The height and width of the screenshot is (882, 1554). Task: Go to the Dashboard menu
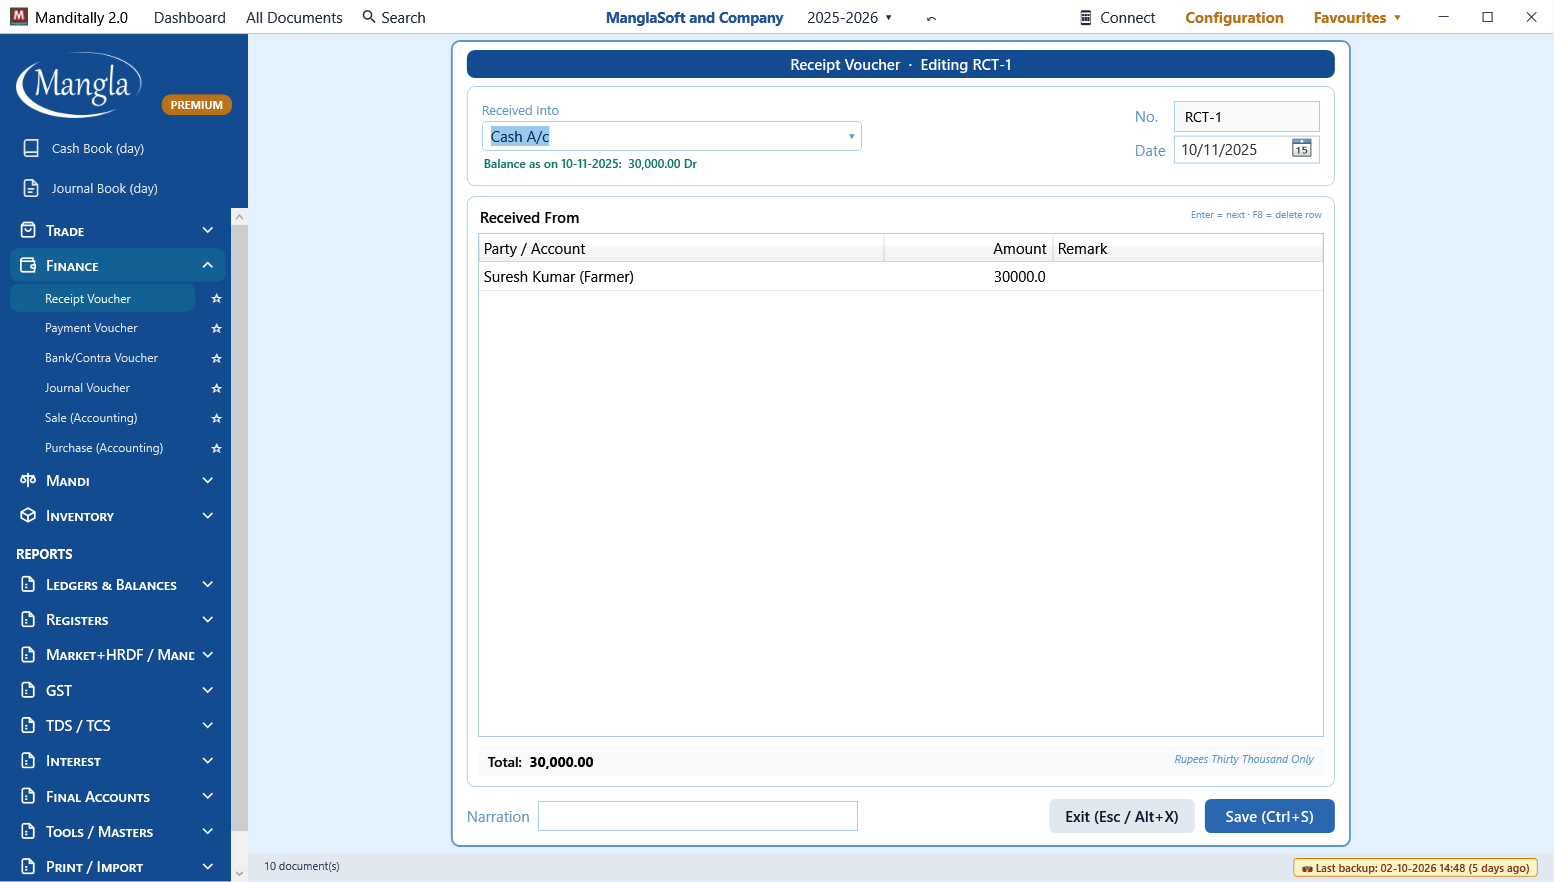[x=190, y=18]
